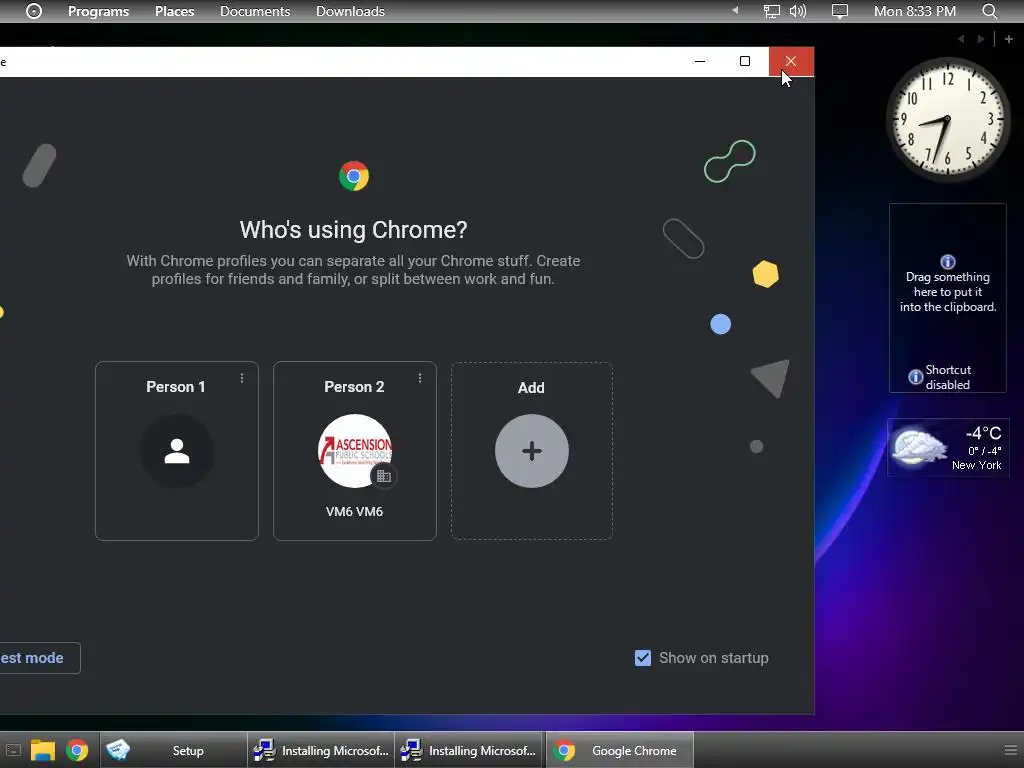Image resolution: width=1024 pixels, height=768 pixels.
Task: Click the Mon 8:33 PM clock
Action: click(x=915, y=11)
